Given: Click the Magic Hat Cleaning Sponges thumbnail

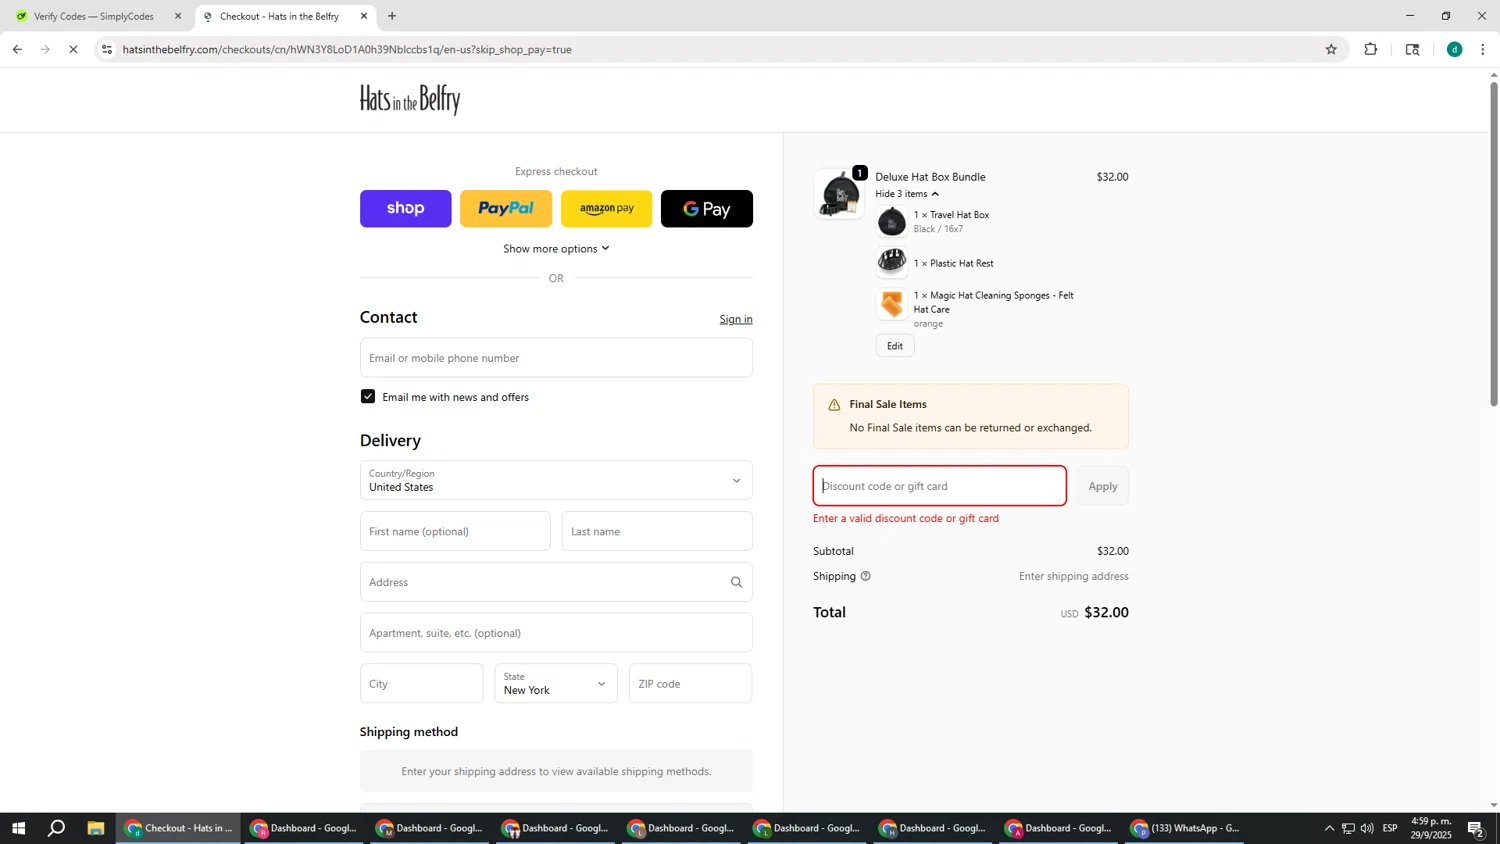Looking at the screenshot, I should 892,304.
